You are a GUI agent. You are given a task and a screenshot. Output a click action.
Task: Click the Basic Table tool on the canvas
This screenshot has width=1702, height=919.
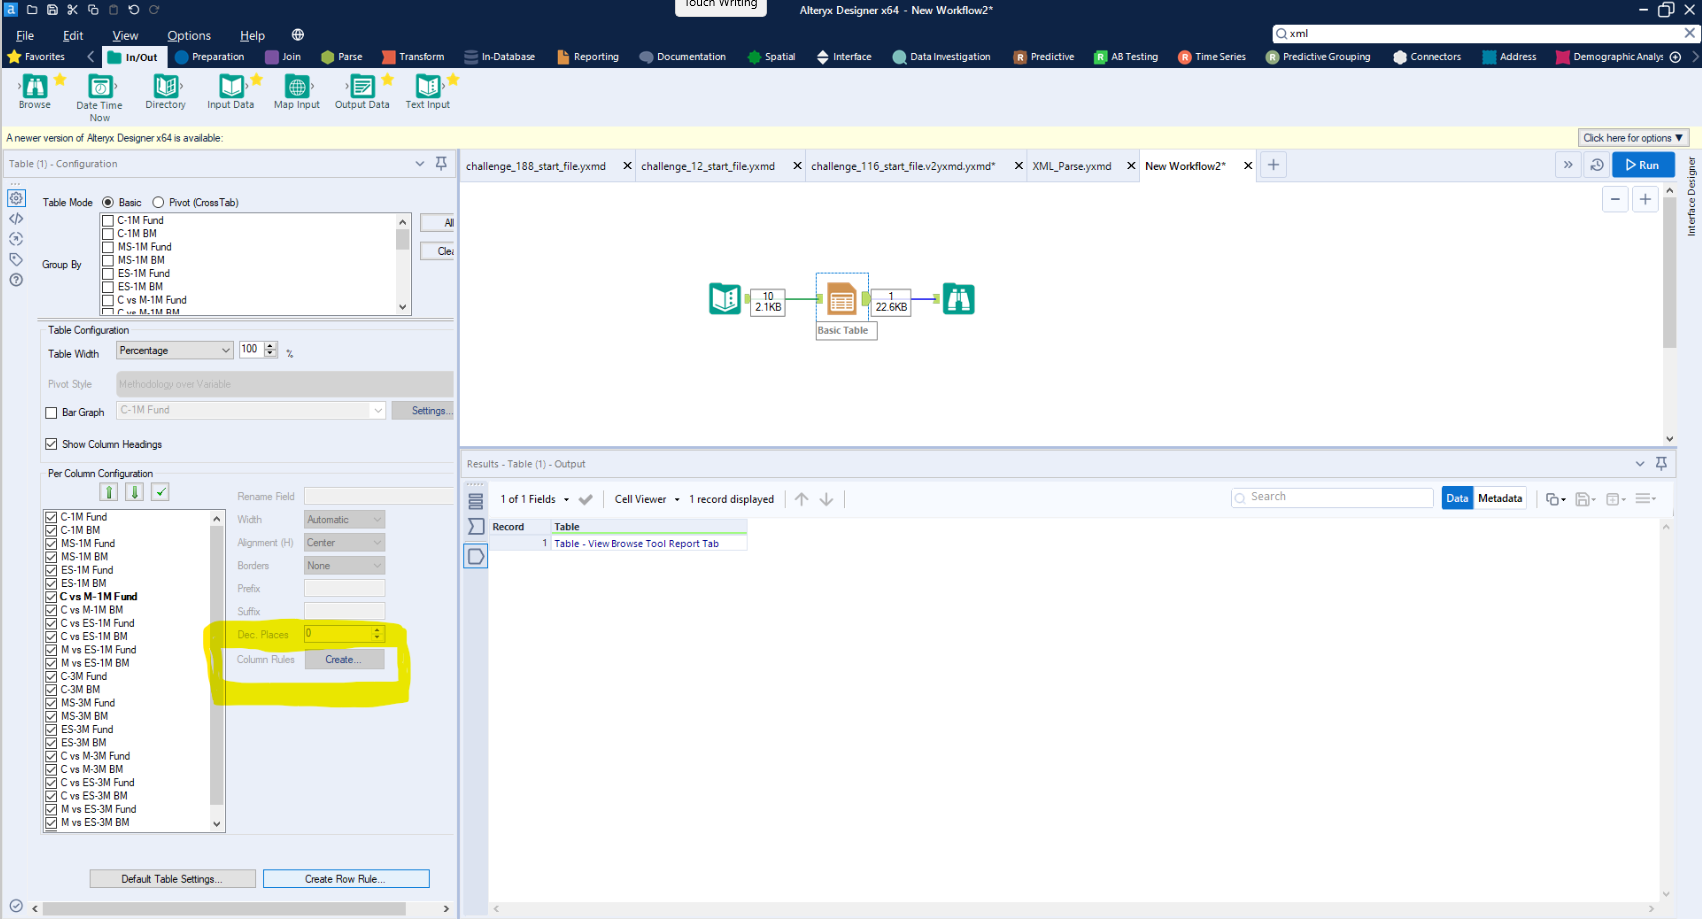841,298
